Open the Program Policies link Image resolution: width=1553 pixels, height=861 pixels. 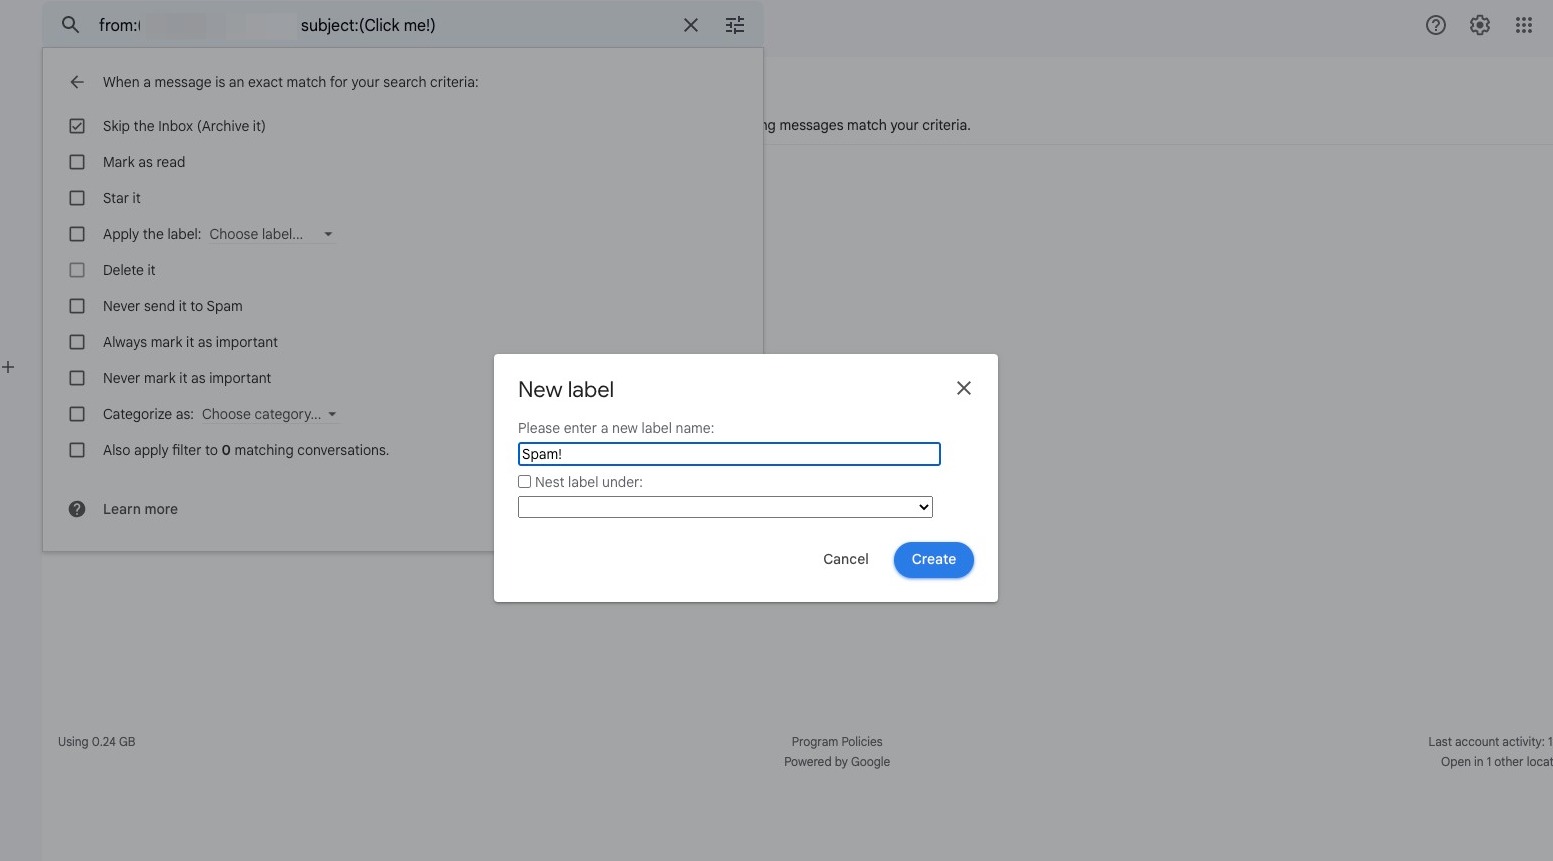(836, 742)
